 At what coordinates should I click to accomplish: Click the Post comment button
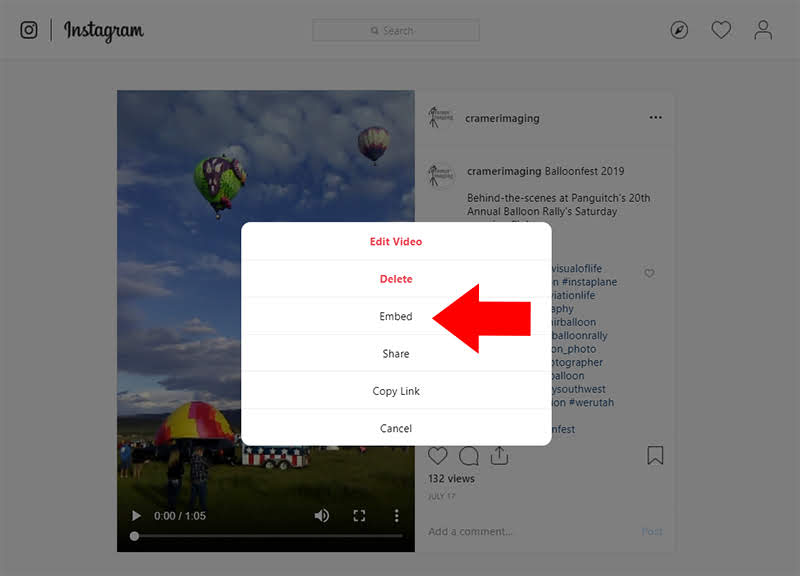click(652, 532)
